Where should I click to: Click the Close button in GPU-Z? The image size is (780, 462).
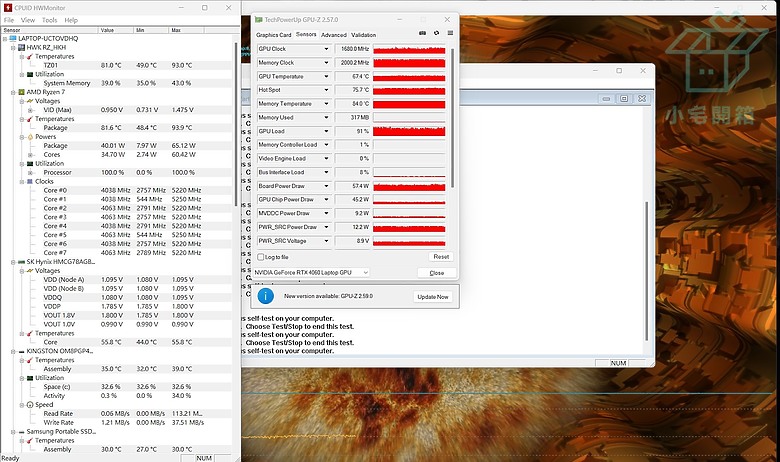(436, 273)
